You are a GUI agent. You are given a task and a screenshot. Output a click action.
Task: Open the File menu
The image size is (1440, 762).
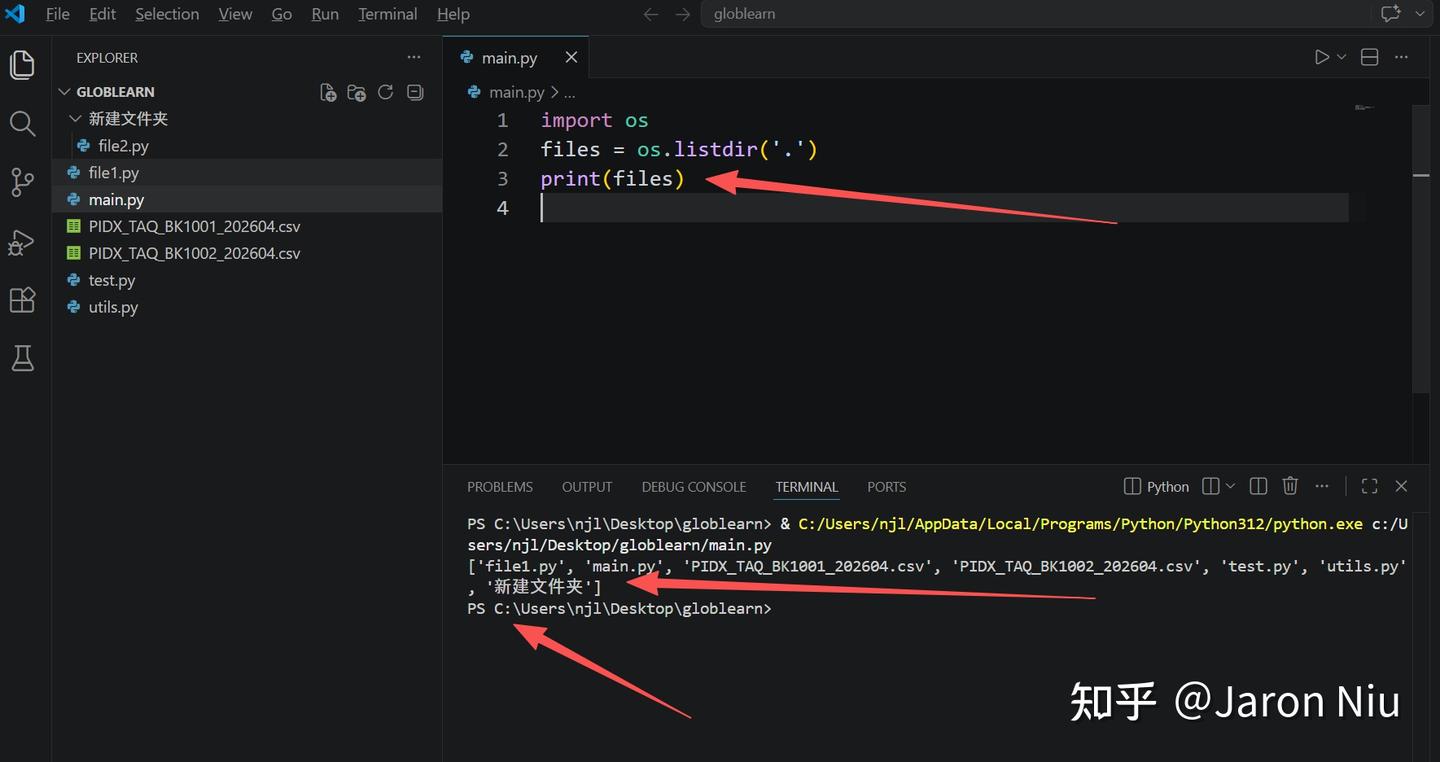coord(58,14)
